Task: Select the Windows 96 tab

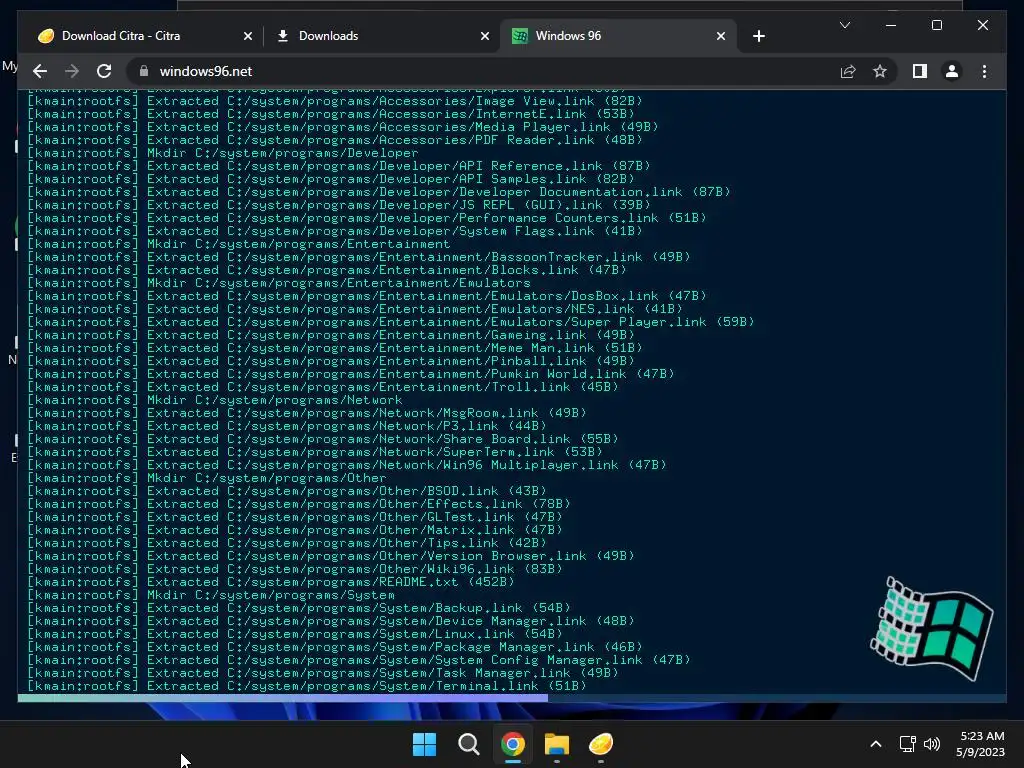Action: (x=618, y=36)
